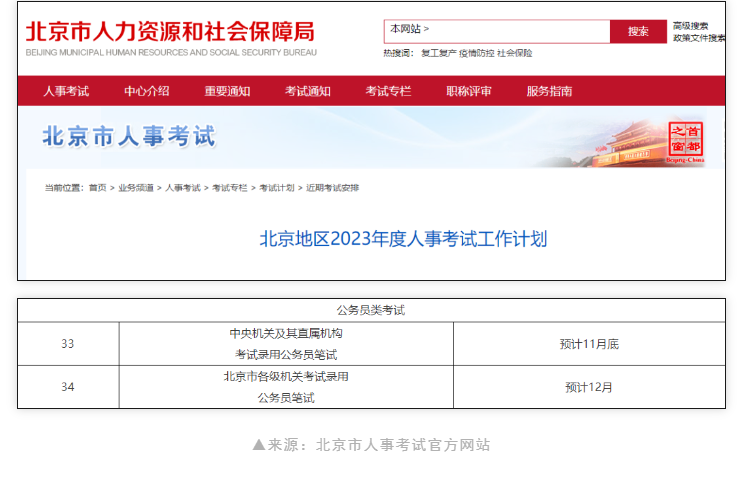Screen dimensions: 739x478
Task: Go to 业务频道 in the breadcrumb
Action: click(136, 188)
